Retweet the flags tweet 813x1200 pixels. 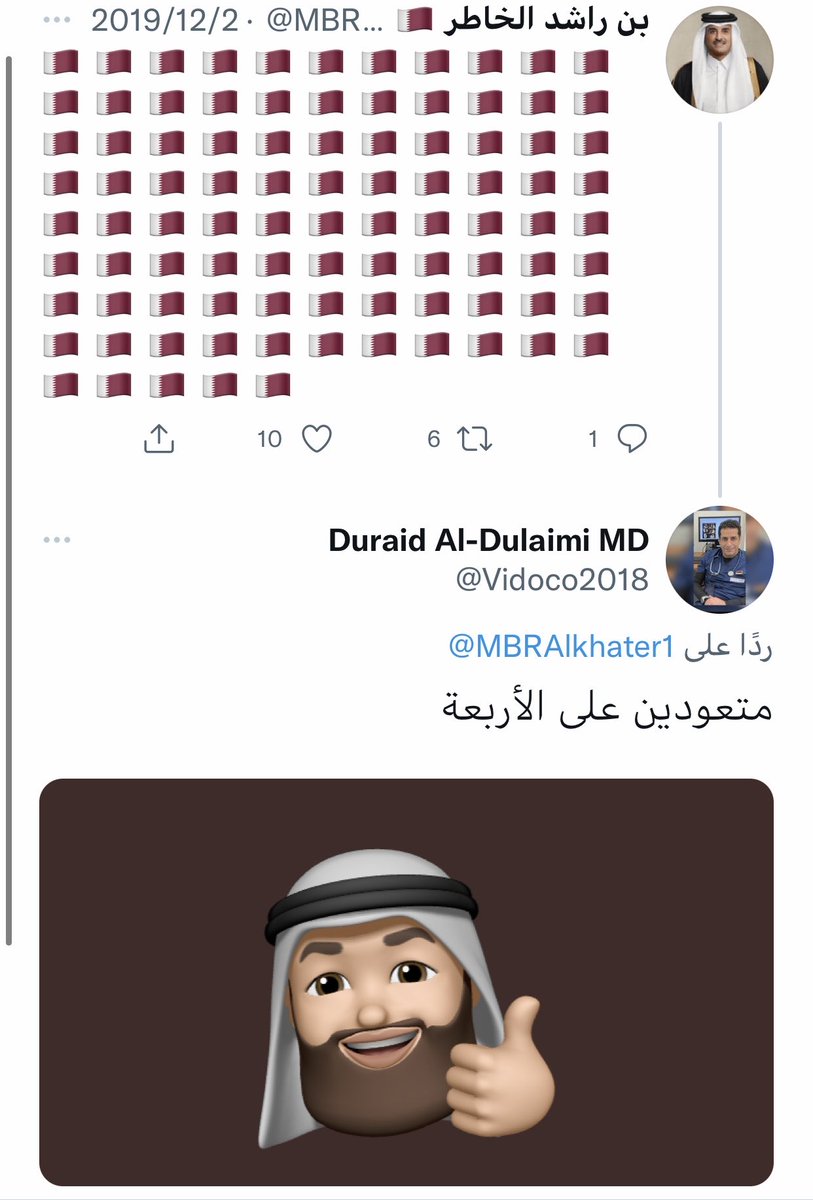(x=476, y=438)
